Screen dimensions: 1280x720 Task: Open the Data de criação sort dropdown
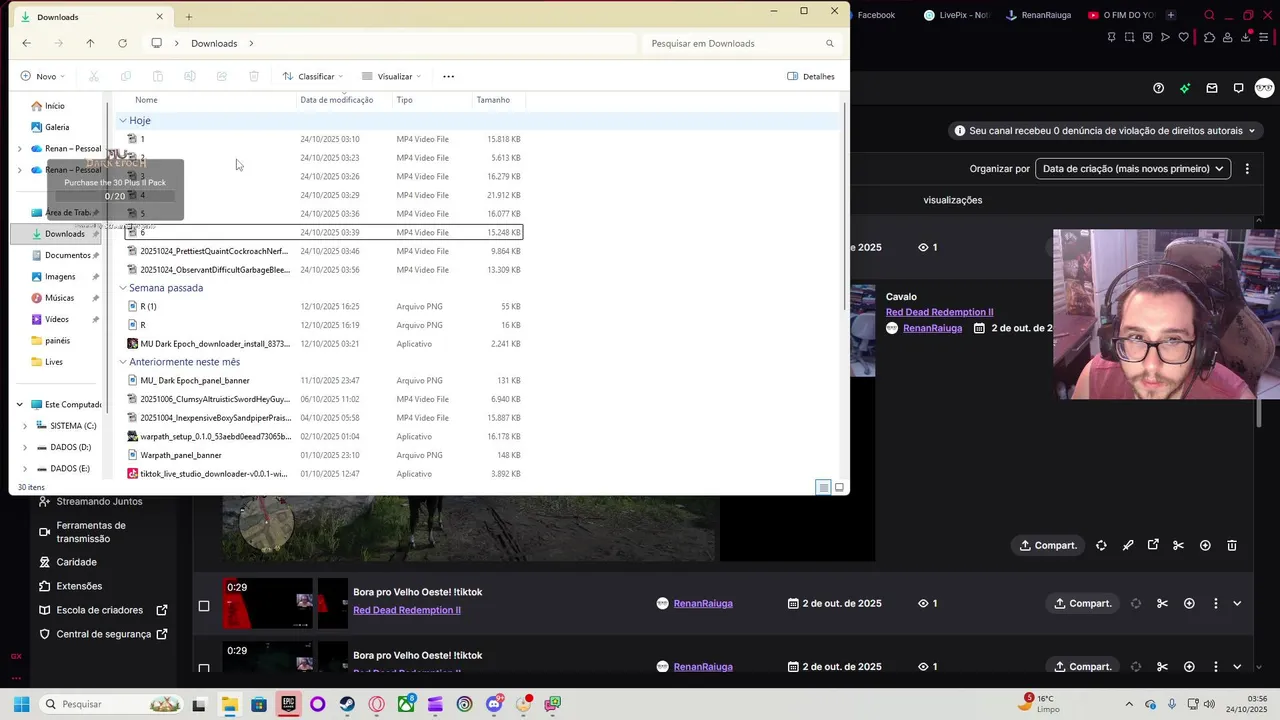click(1133, 169)
